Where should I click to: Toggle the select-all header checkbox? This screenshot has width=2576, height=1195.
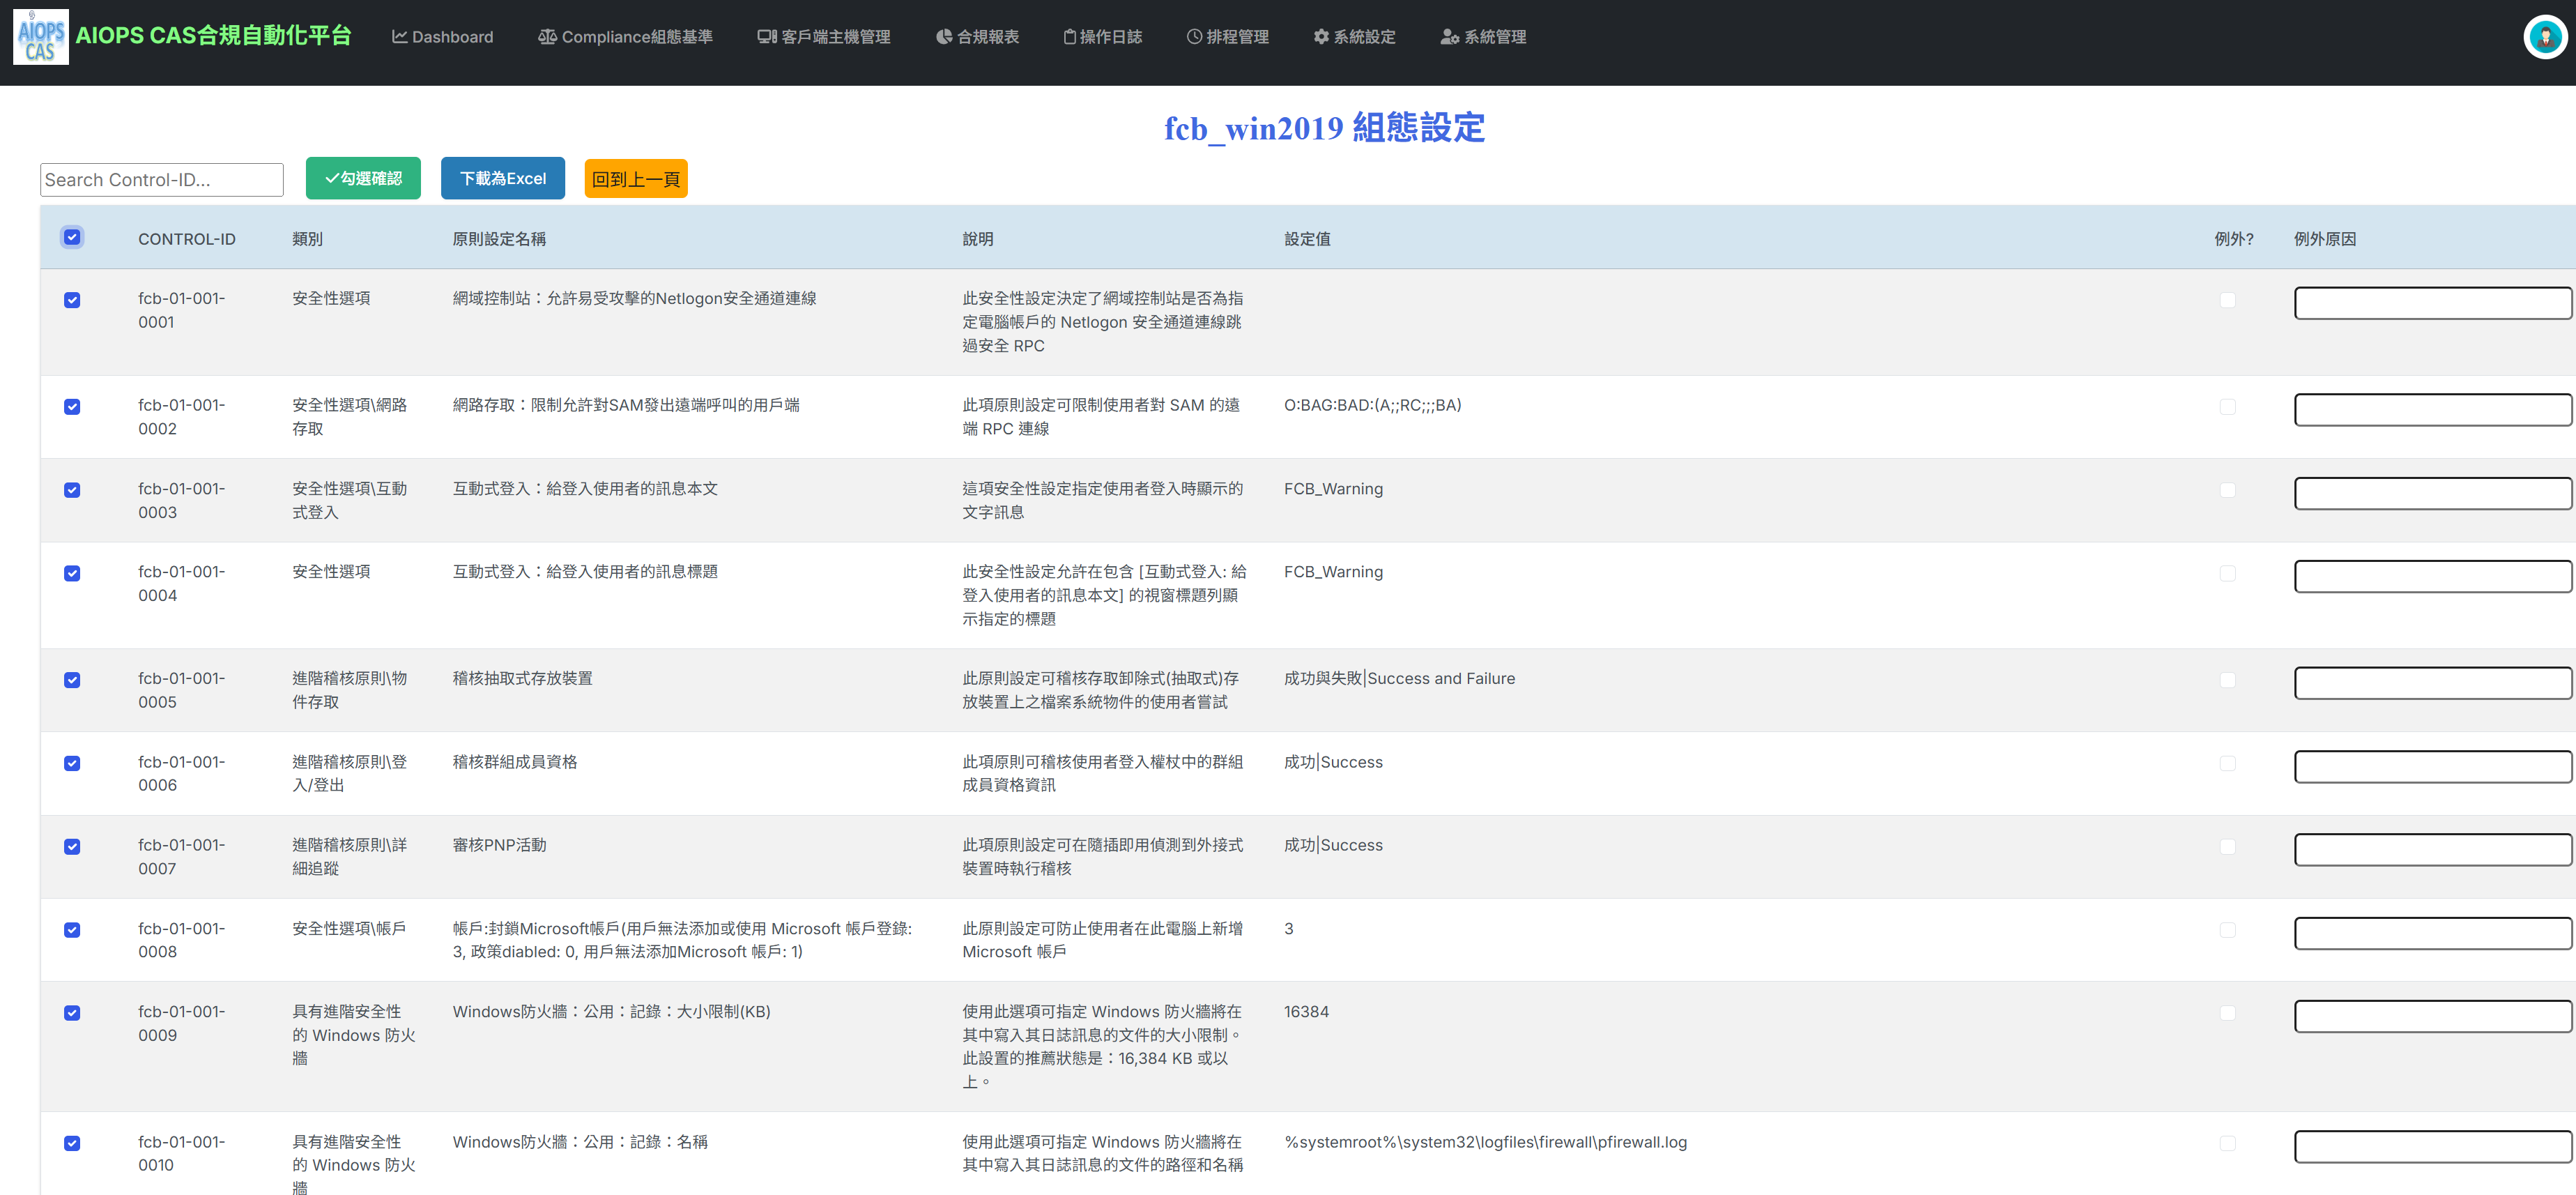point(72,237)
